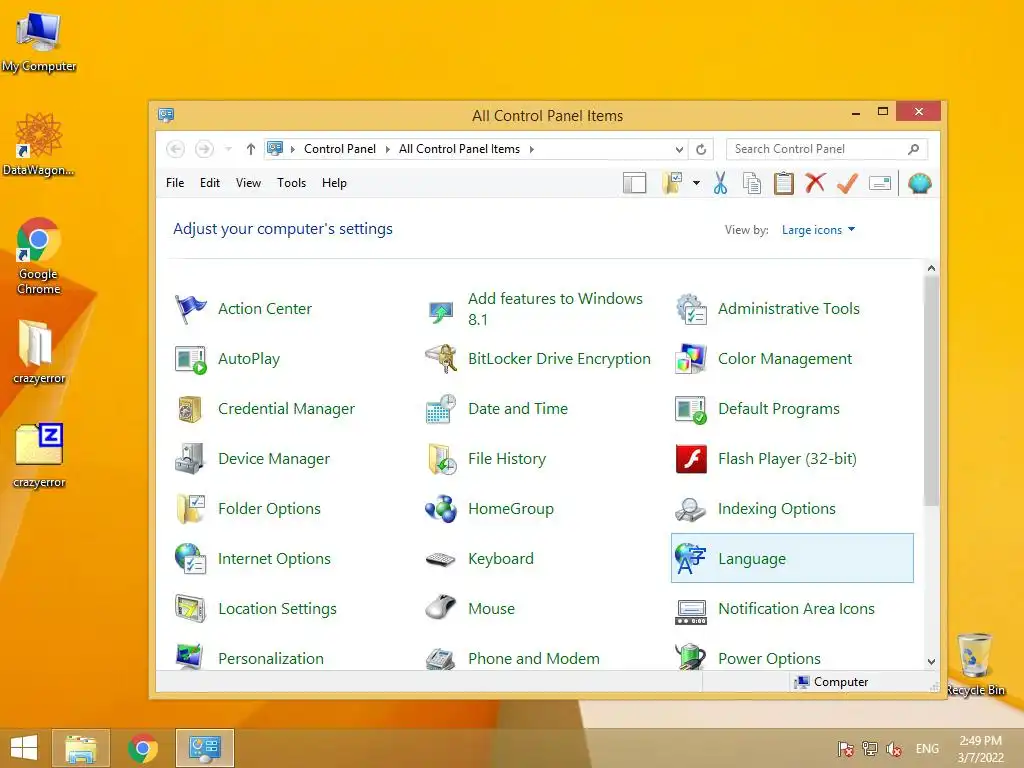The height and width of the screenshot is (768, 1024).
Task: Click the orange checkmark toolbar icon
Action: 847,184
